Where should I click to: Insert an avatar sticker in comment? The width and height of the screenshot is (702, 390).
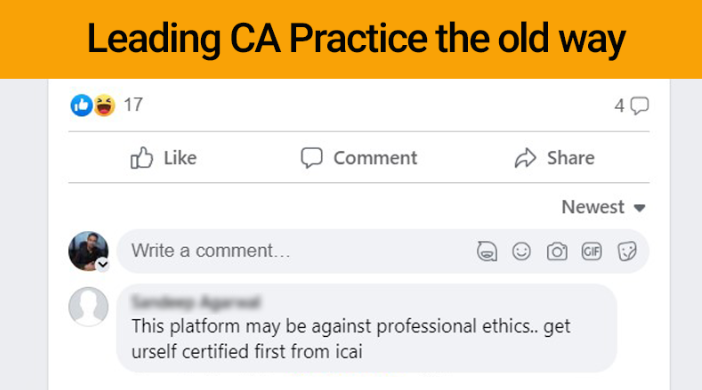tap(487, 251)
